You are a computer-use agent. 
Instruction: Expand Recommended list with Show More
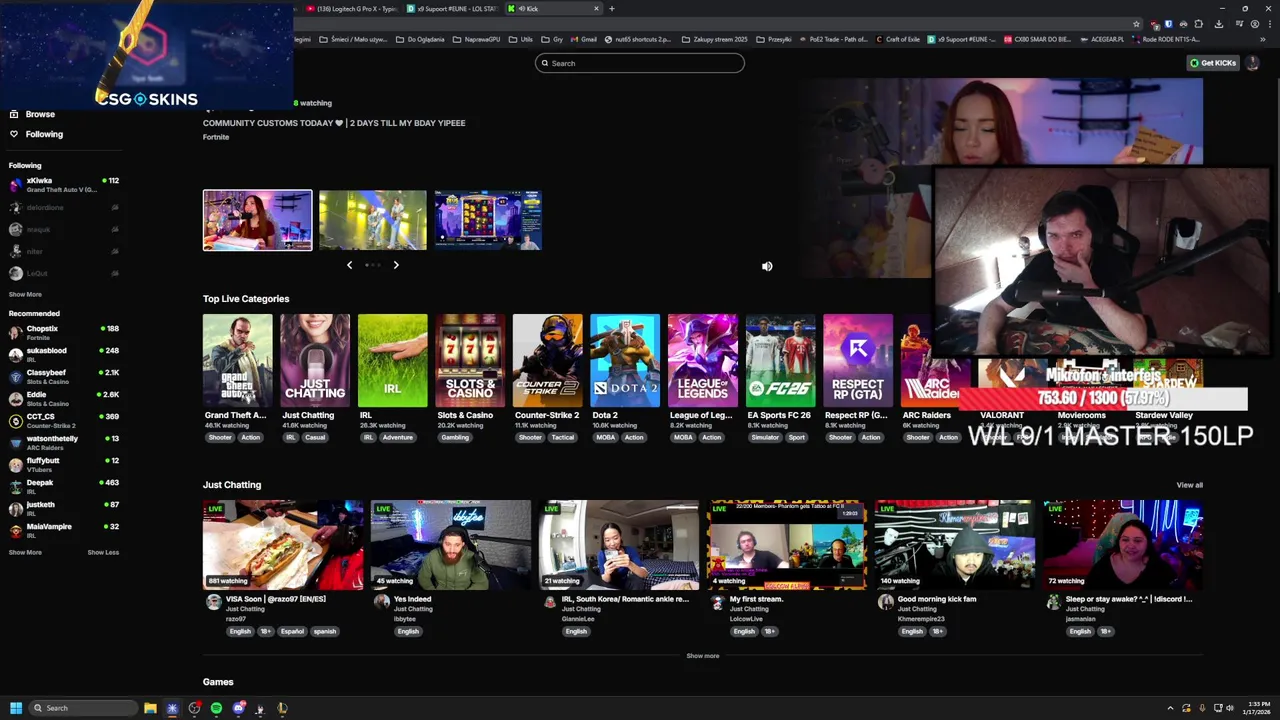[x=25, y=553]
